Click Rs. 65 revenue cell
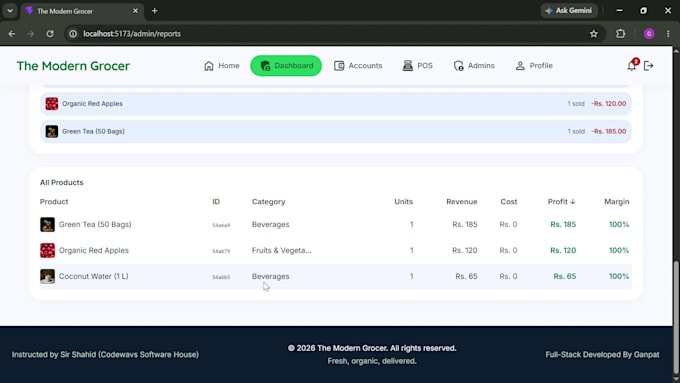 [x=466, y=276]
